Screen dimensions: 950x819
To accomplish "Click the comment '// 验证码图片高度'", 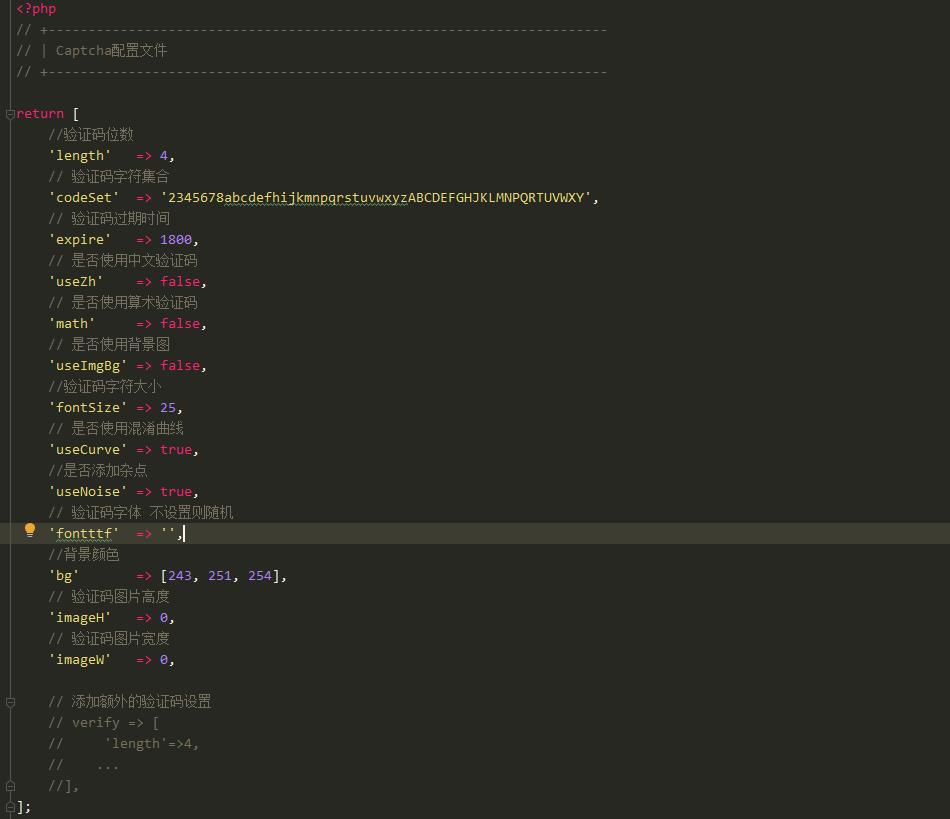I will click(x=109, y=597).
